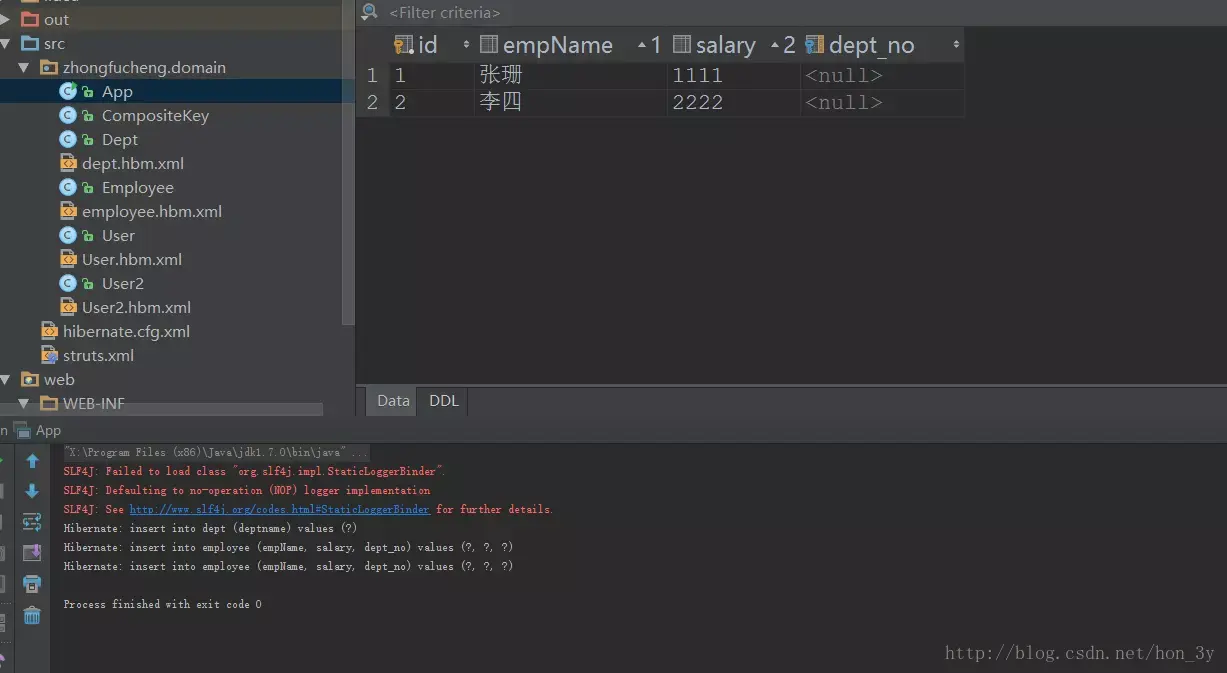Click the Clear All trash icon
1227x673 pixels.
[32, 615]
